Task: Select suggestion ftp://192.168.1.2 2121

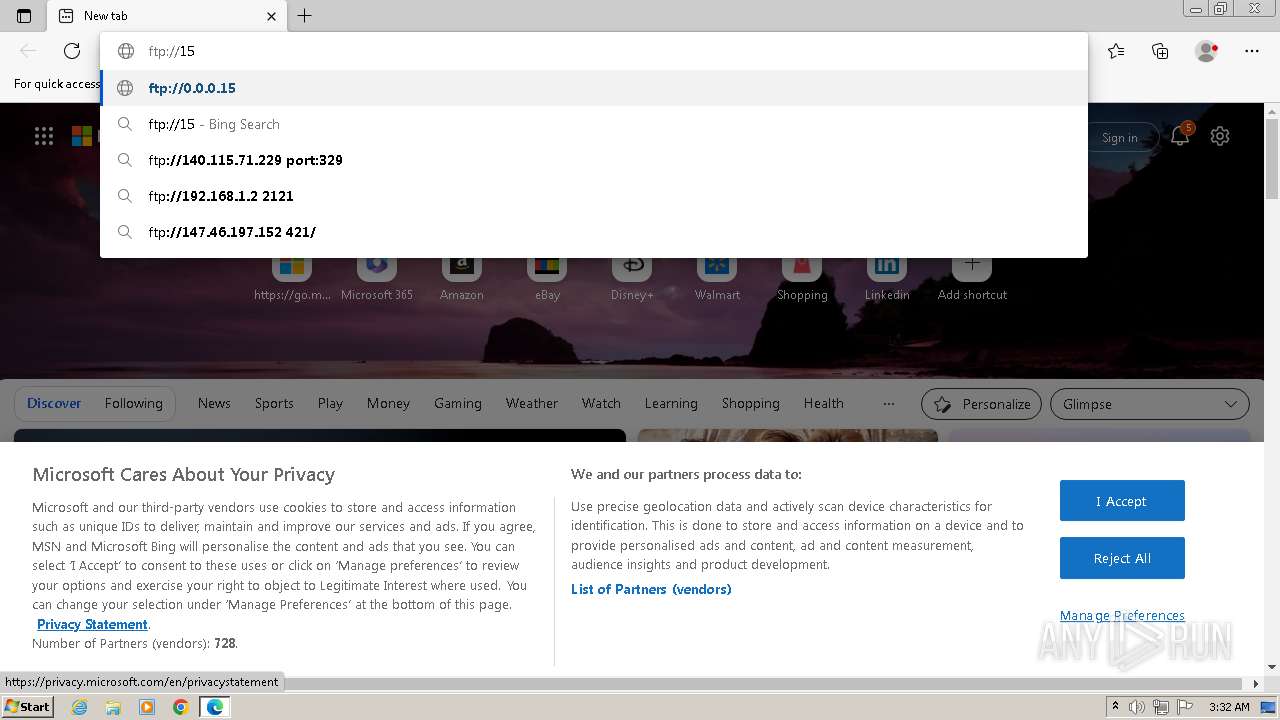Action: [594, 196]
